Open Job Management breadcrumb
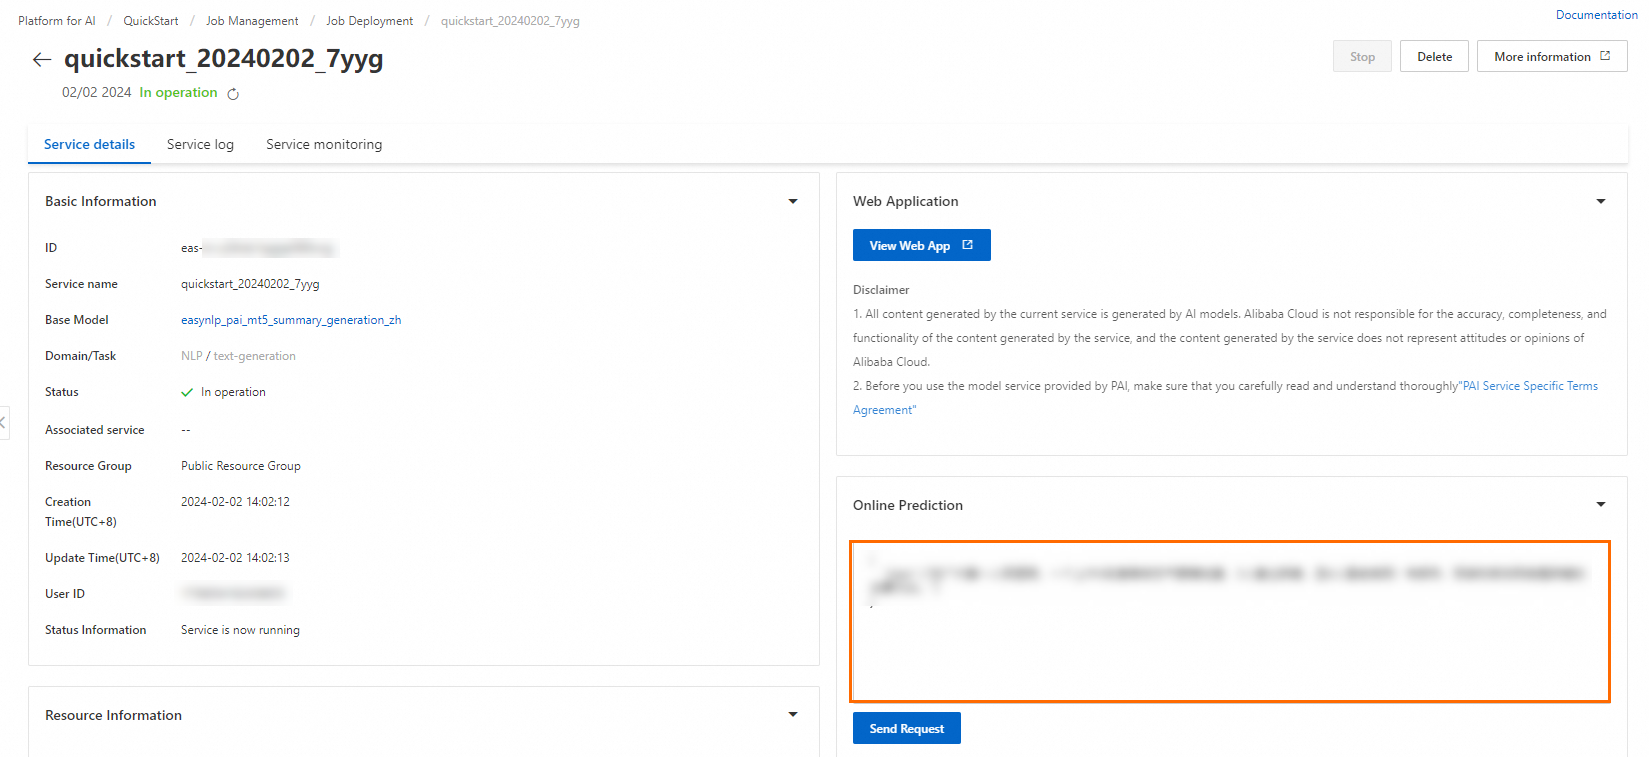The image size is (1649, 757). (x=252, y=21)
